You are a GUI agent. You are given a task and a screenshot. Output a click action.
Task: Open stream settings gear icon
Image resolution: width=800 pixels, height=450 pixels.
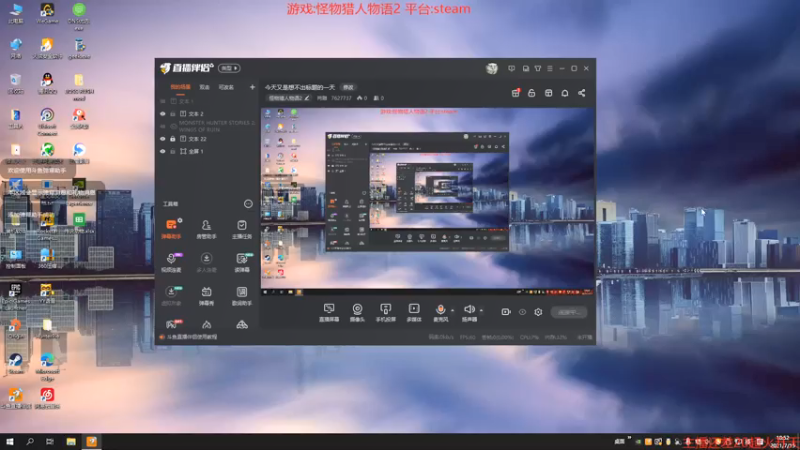[x=538, y=312]
